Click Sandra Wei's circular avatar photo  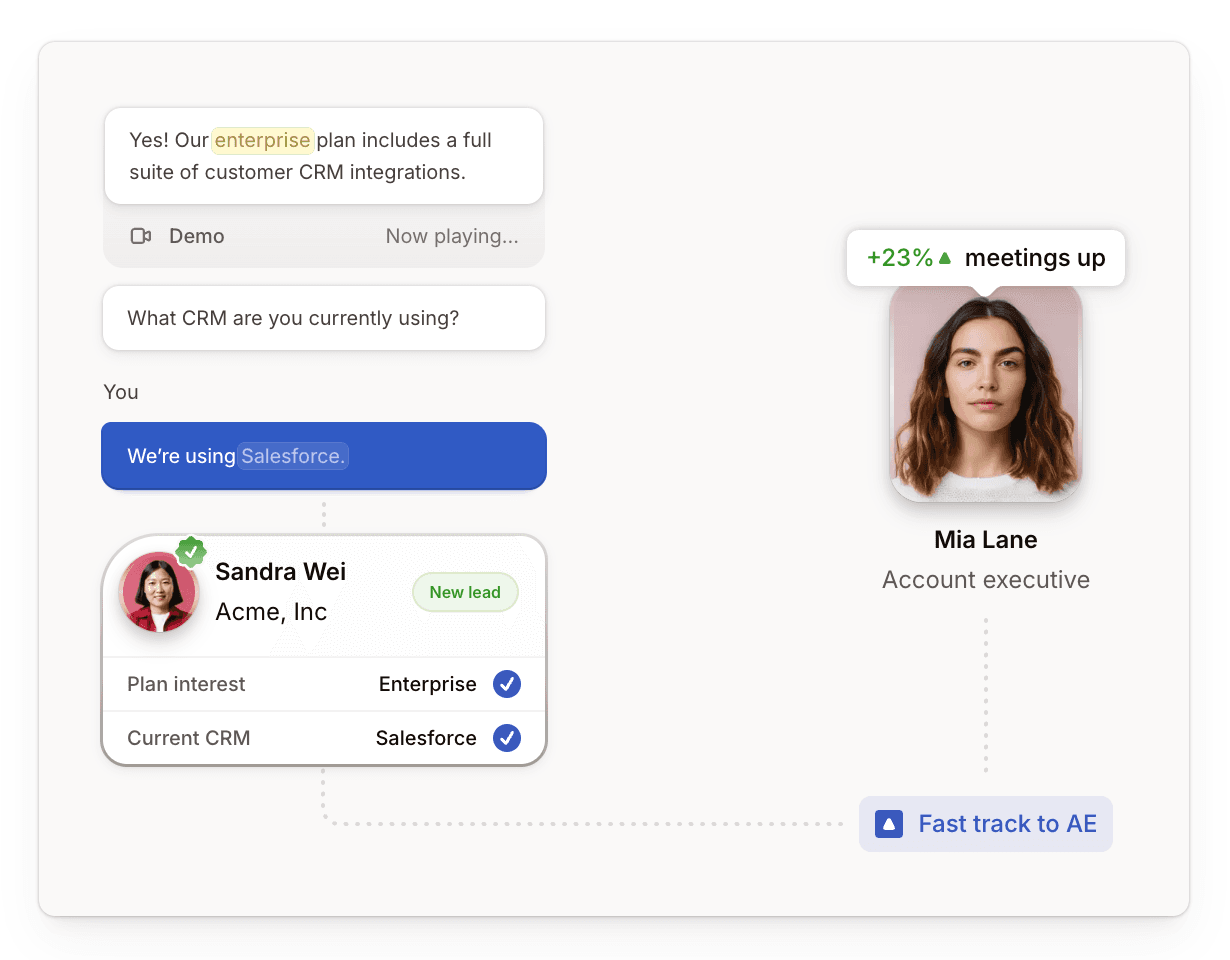(158, 591)
